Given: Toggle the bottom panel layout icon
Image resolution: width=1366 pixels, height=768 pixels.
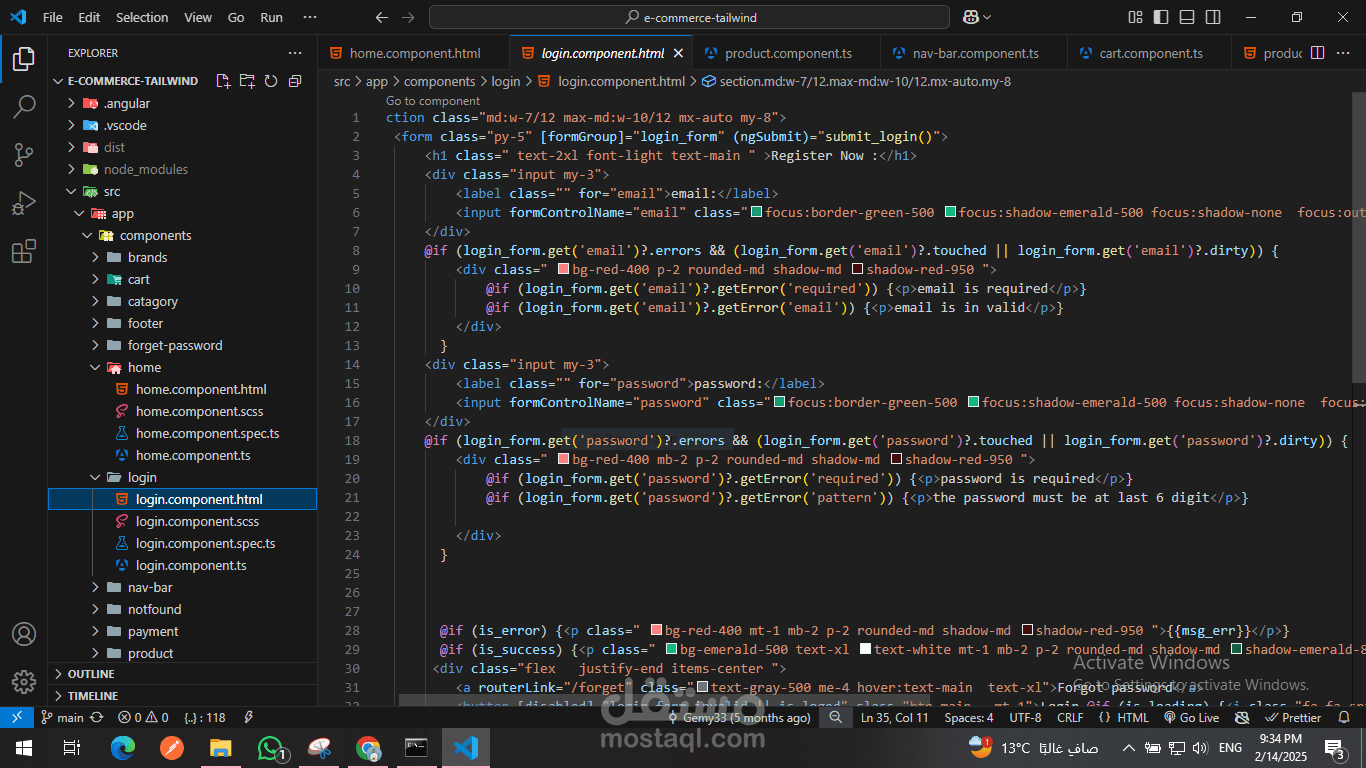Looking at the screenshot, I should point(1187,17).
